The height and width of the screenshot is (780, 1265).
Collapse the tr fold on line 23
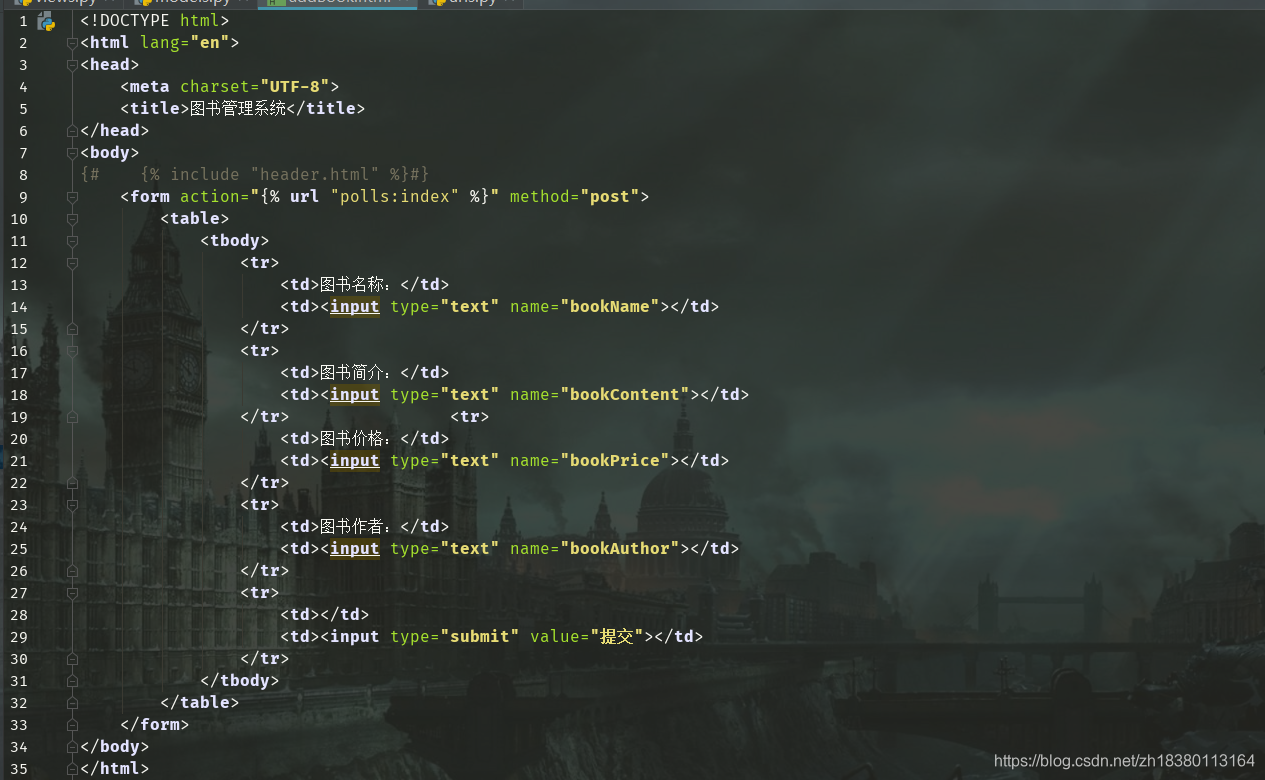pyautogui.click(x=72, y=505)
